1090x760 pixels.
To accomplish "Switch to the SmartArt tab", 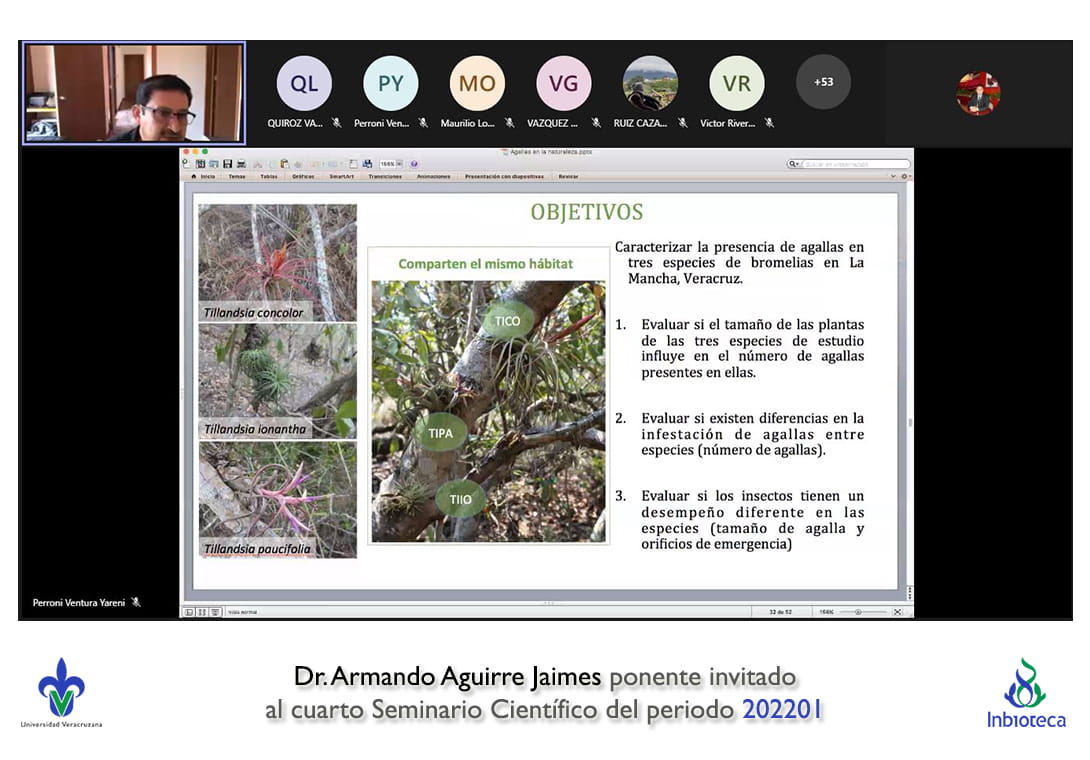I will pyautogui.click(x=341, y=176).
